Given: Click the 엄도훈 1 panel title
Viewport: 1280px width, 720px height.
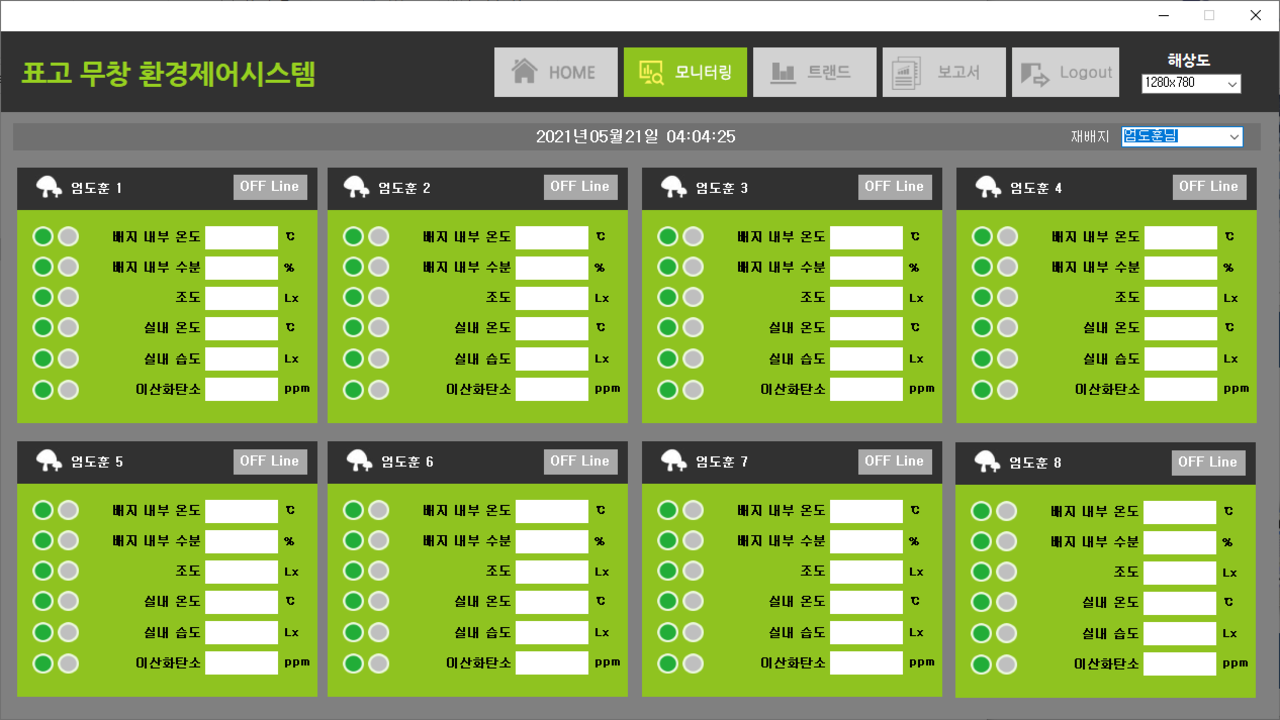Looking at the screenshot, I should [x=96, y=188].
